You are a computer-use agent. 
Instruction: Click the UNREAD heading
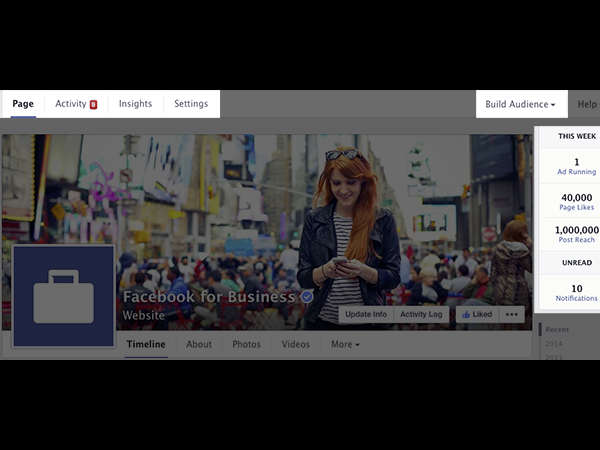point(577,262)
